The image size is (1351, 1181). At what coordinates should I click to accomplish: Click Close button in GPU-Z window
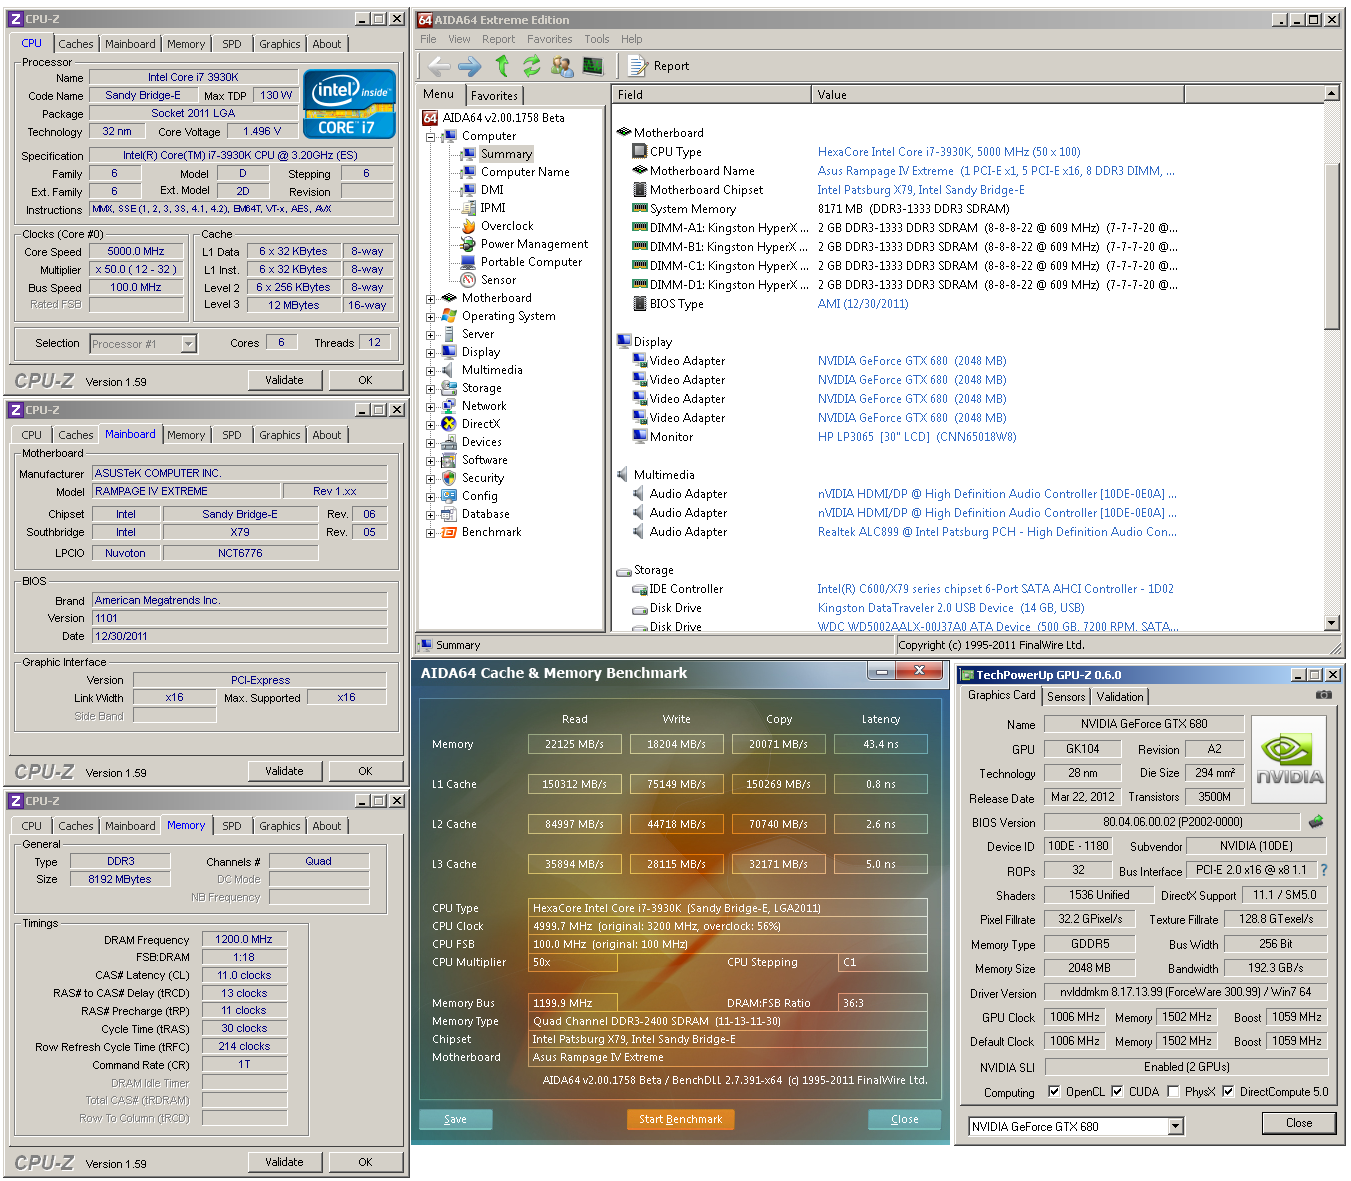[1299, 1123]
